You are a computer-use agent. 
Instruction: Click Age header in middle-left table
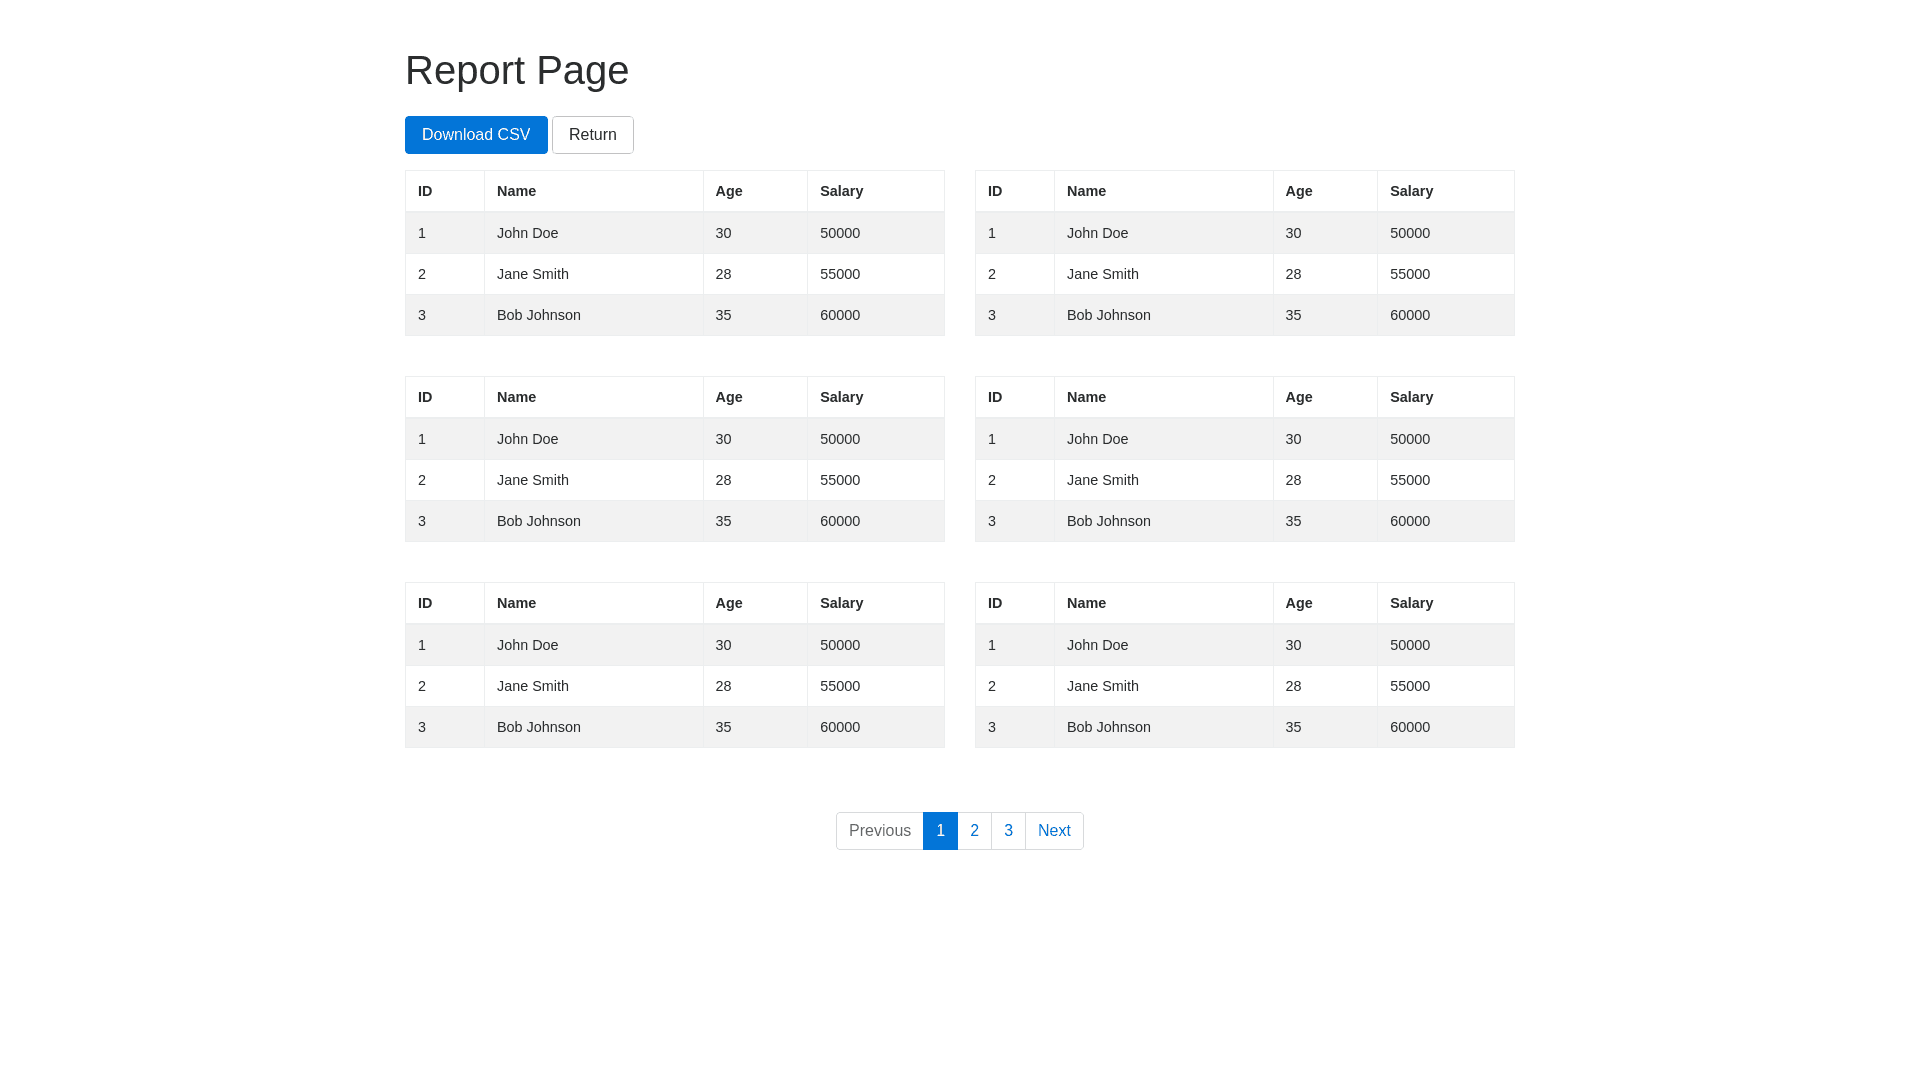tap(729, 397)
